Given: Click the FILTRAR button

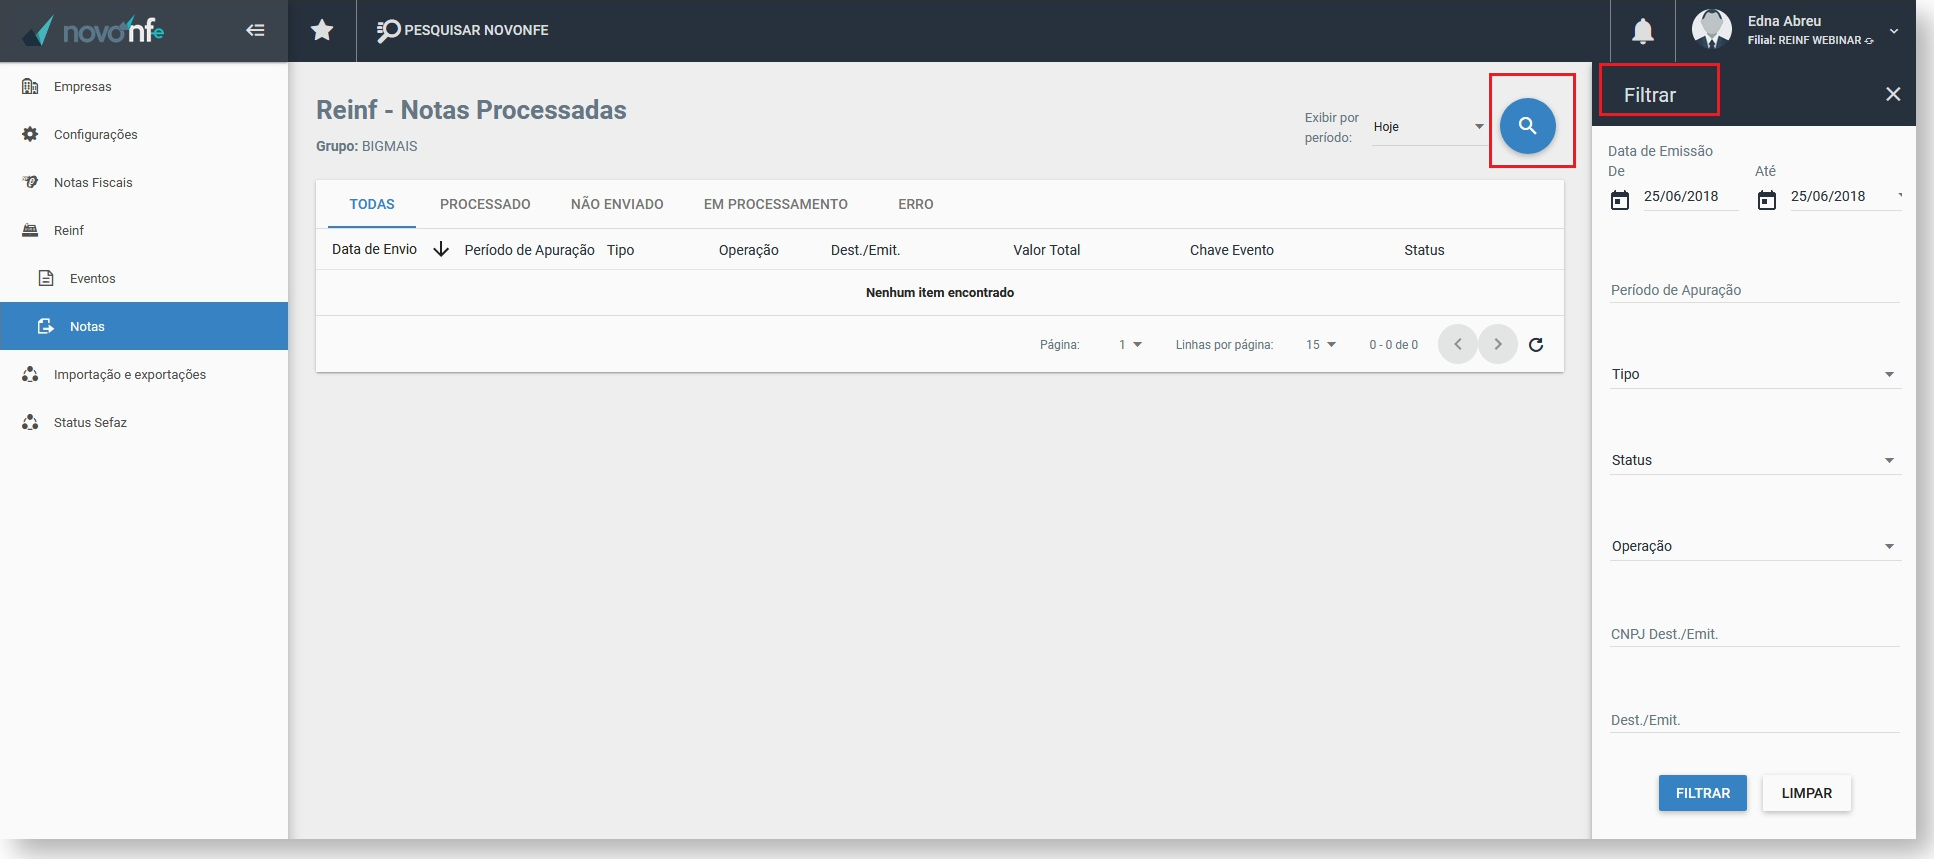Looking at the screenshot, I should click(x=1702, y=793).
